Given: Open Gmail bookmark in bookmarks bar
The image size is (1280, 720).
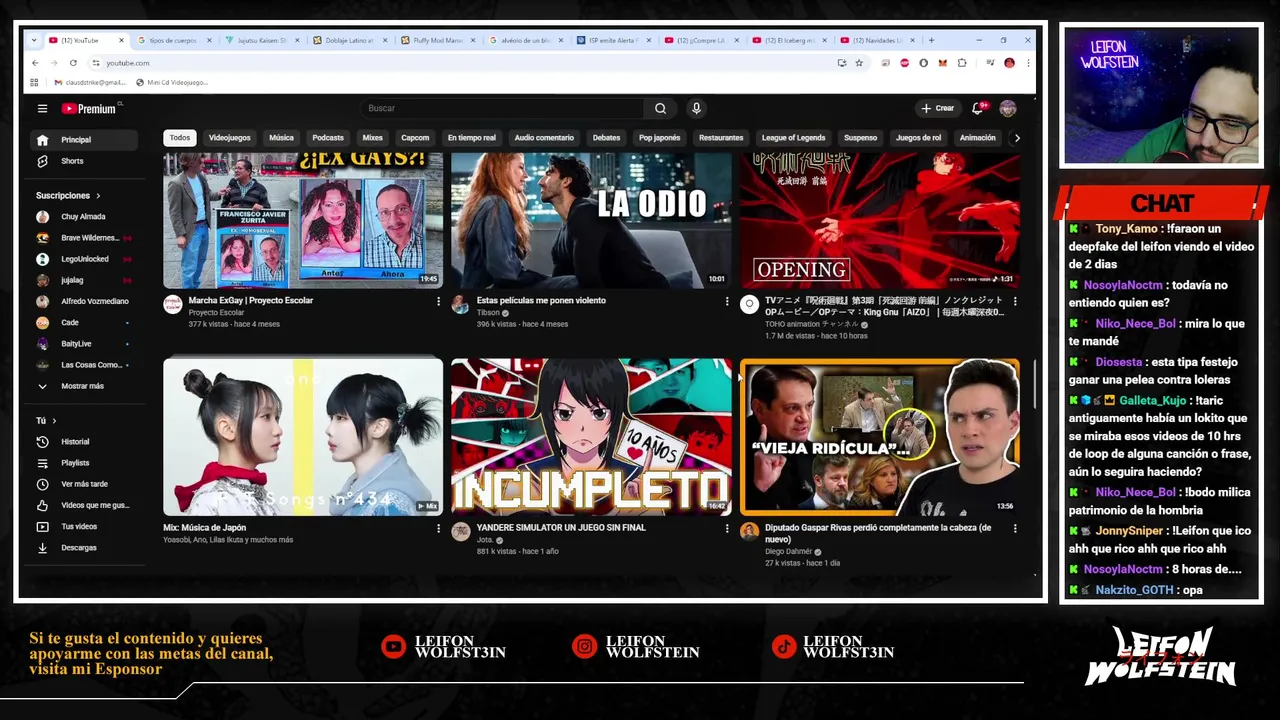Looking at the screenshot, I should click(x=90, y=82).
